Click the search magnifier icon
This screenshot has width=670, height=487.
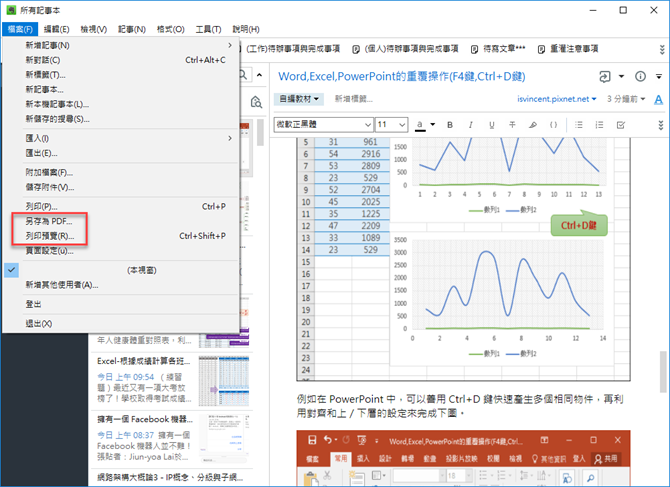(243, 75)
